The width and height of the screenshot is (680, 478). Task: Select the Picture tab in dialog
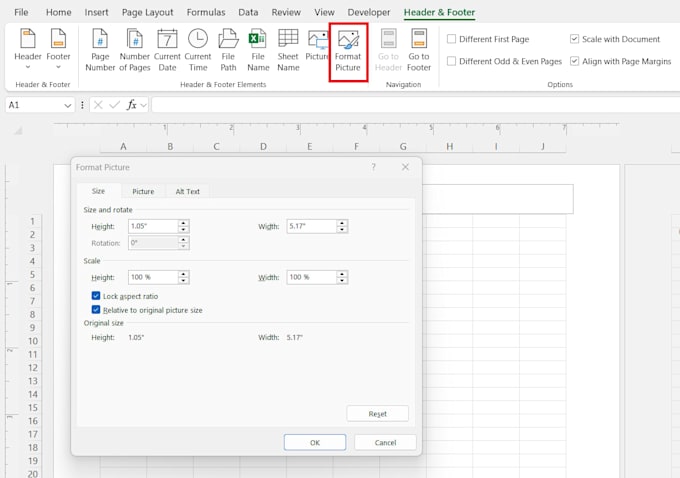coord(143,191)
